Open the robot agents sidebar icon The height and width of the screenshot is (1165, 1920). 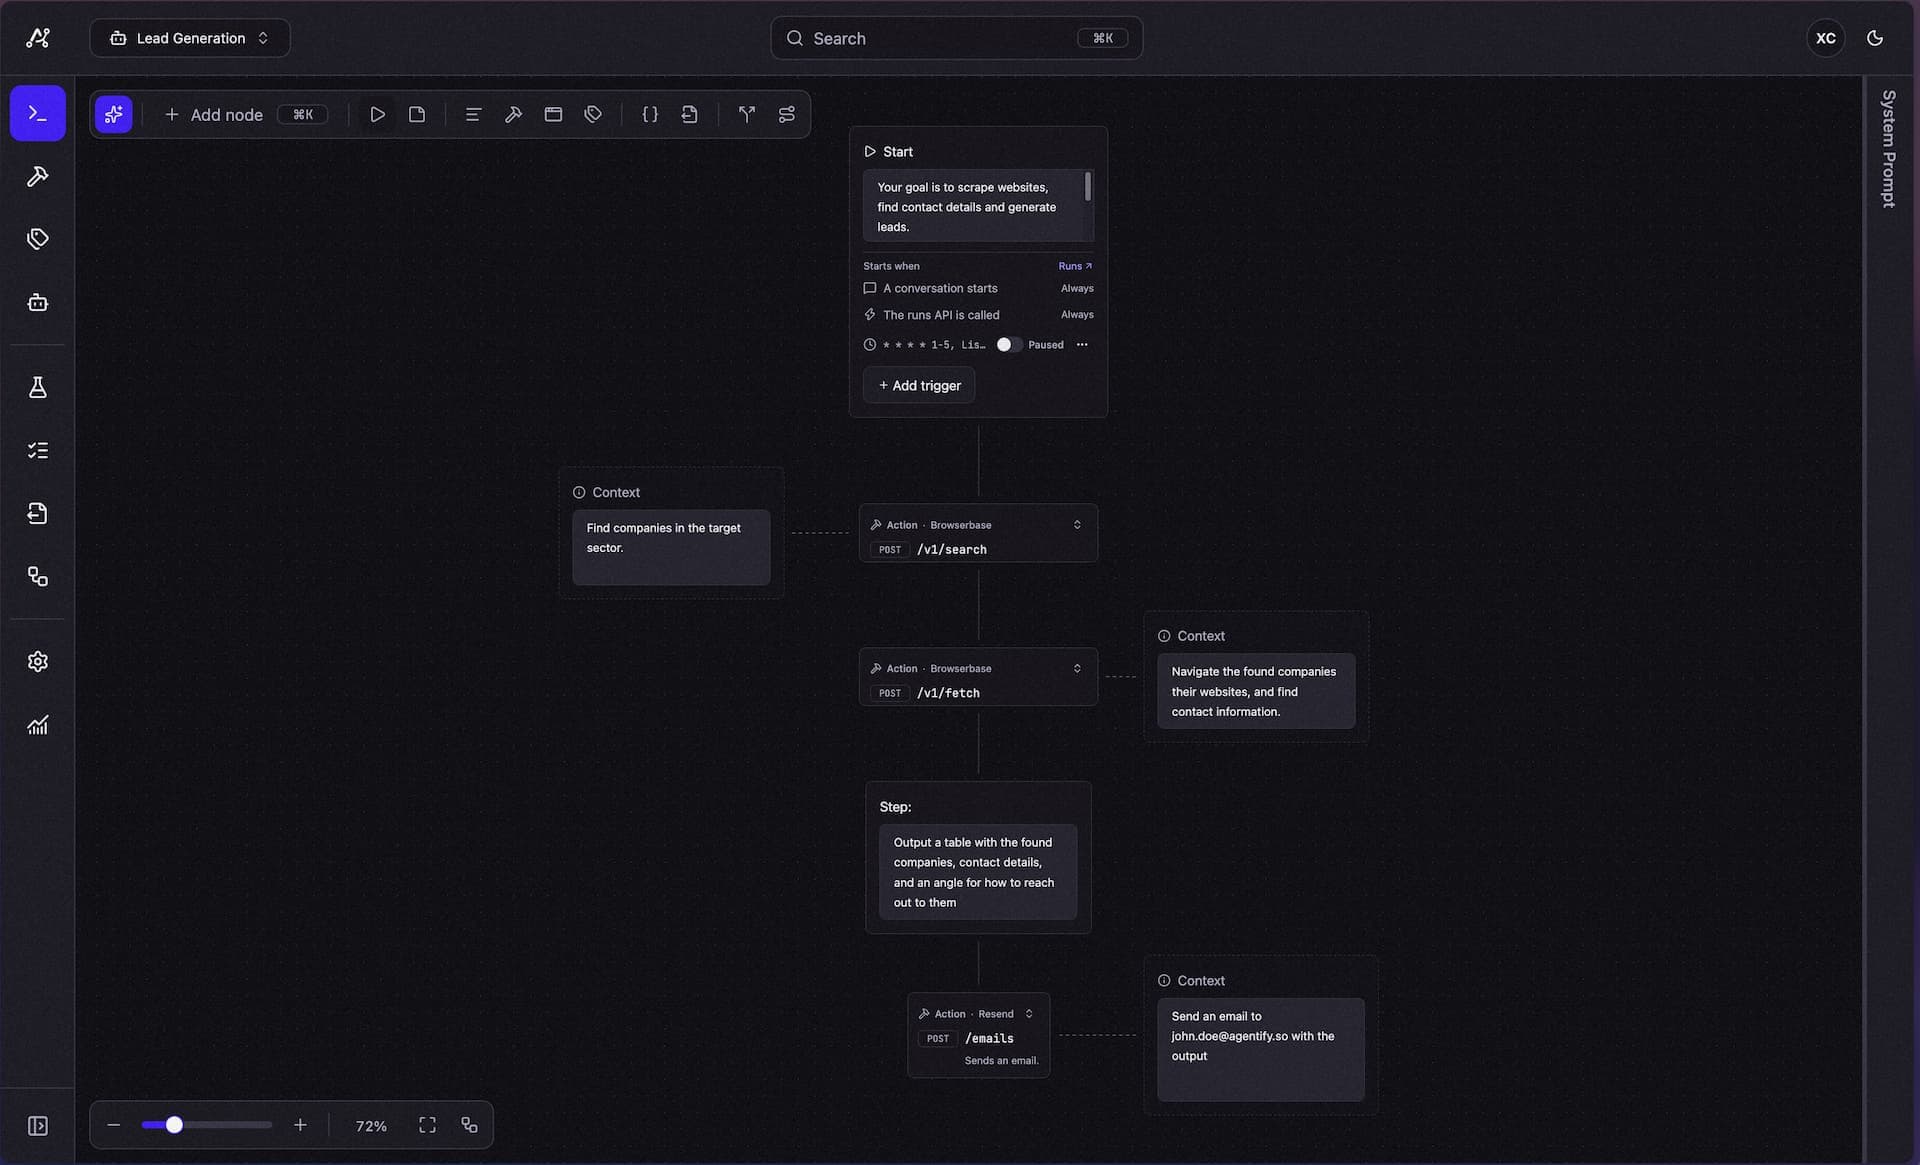[x=38, y=302]
